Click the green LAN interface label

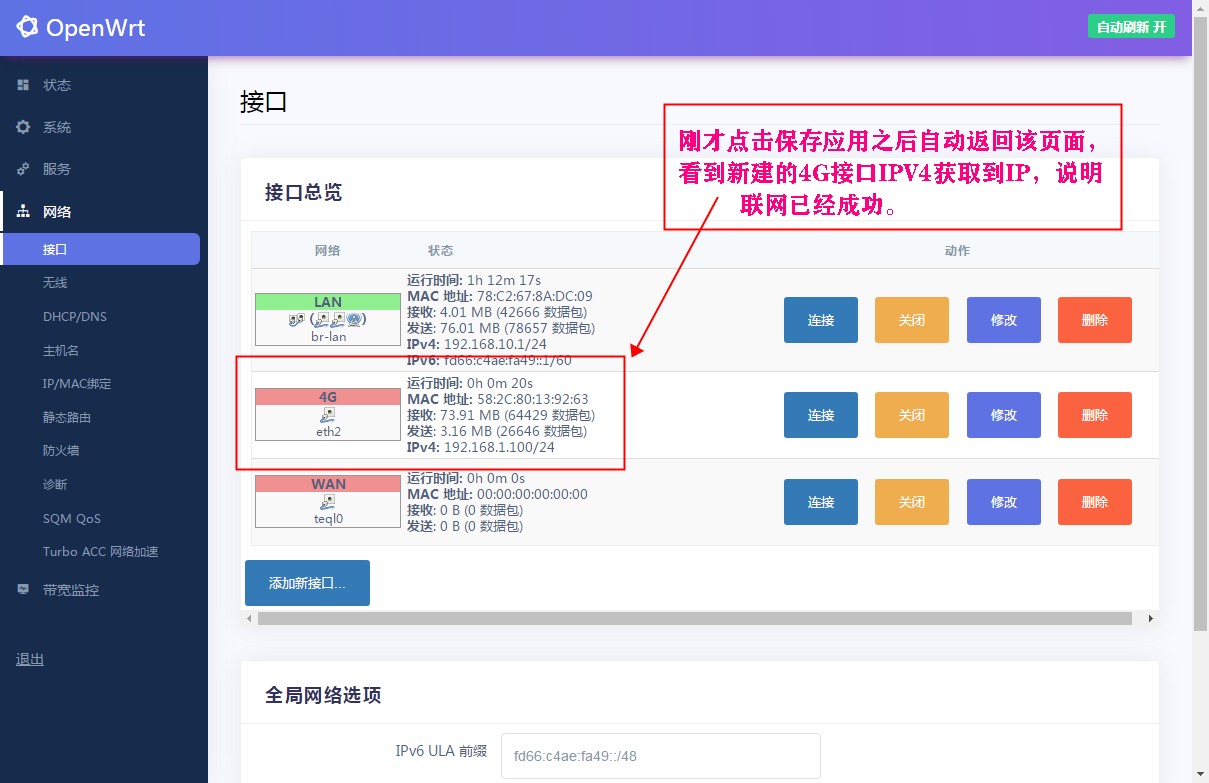(328, 302)
